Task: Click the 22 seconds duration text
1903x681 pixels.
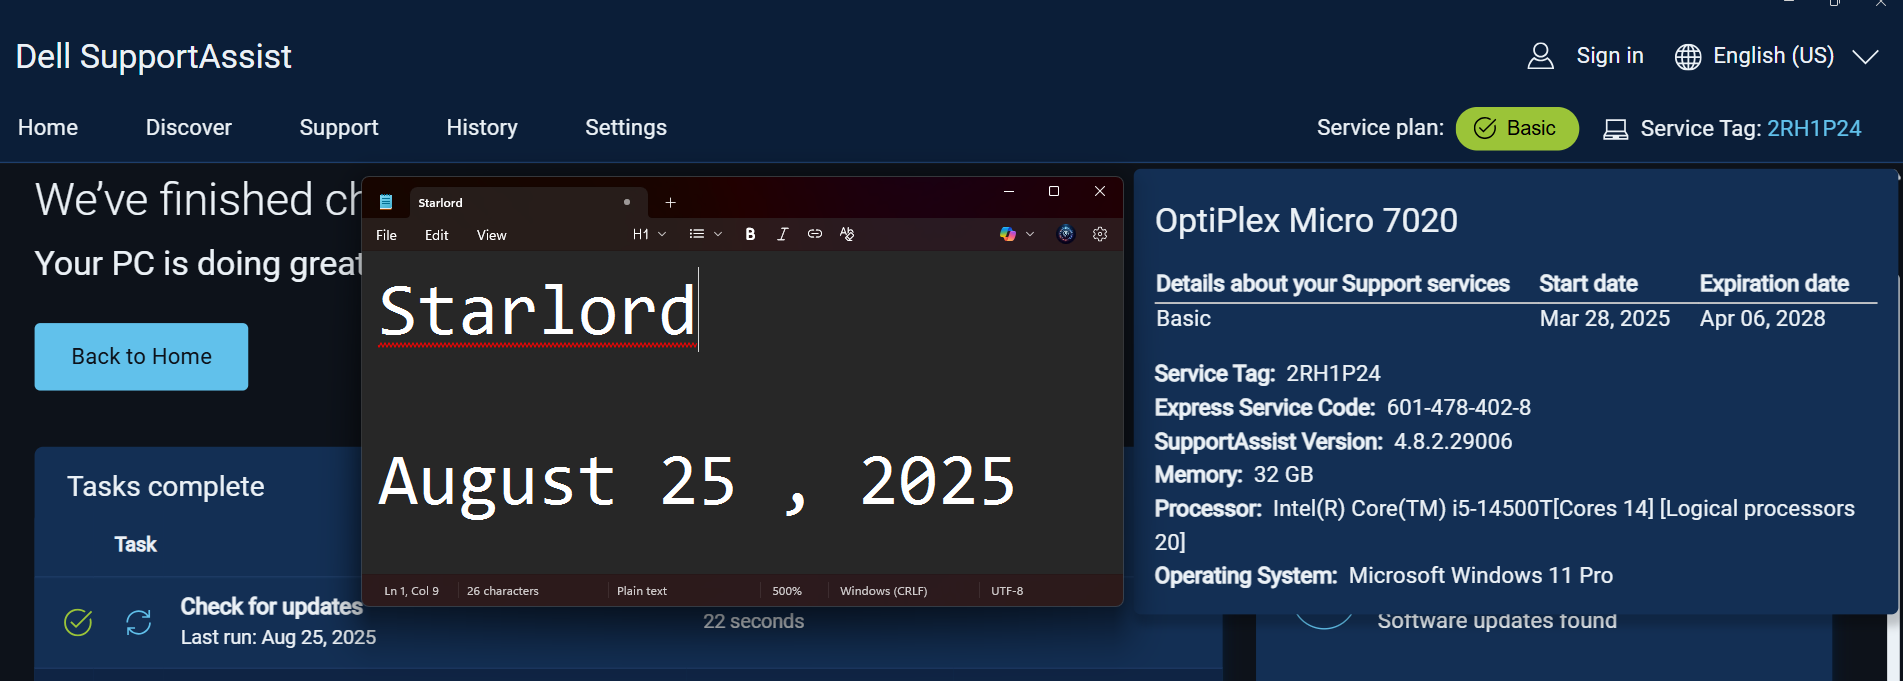Action: 753,621
